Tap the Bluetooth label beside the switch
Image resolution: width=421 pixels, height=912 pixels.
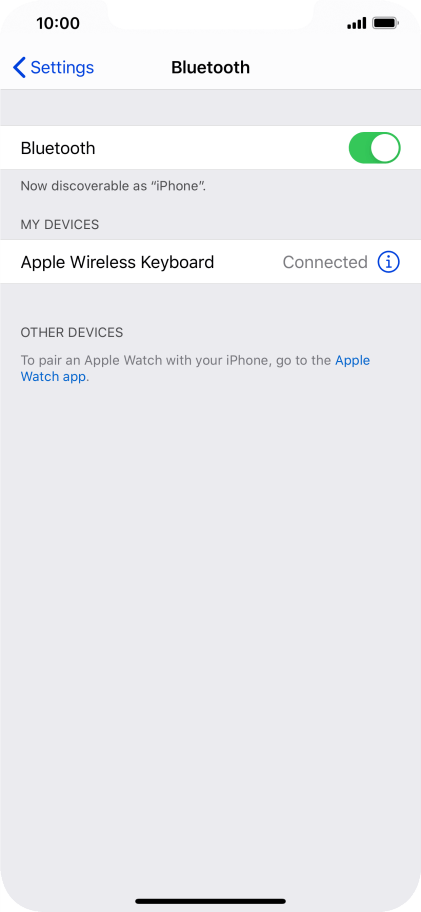[x=58, y=148]
